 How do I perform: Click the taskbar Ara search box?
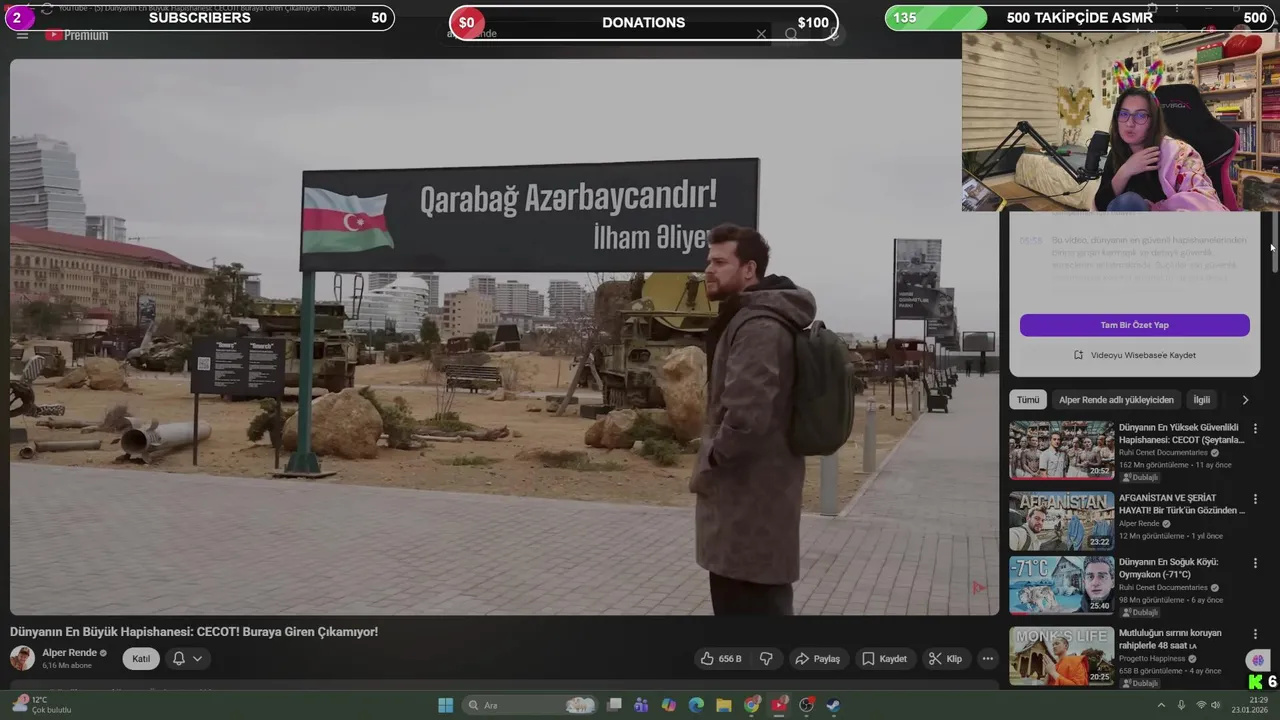[530, 705]
